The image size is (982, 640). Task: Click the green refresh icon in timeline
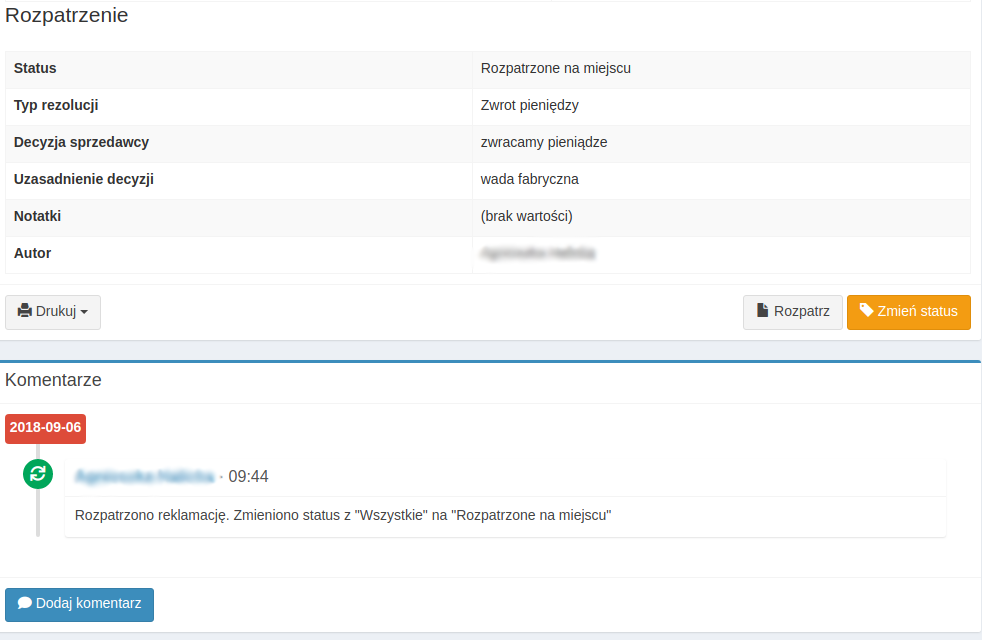(38, 475)
